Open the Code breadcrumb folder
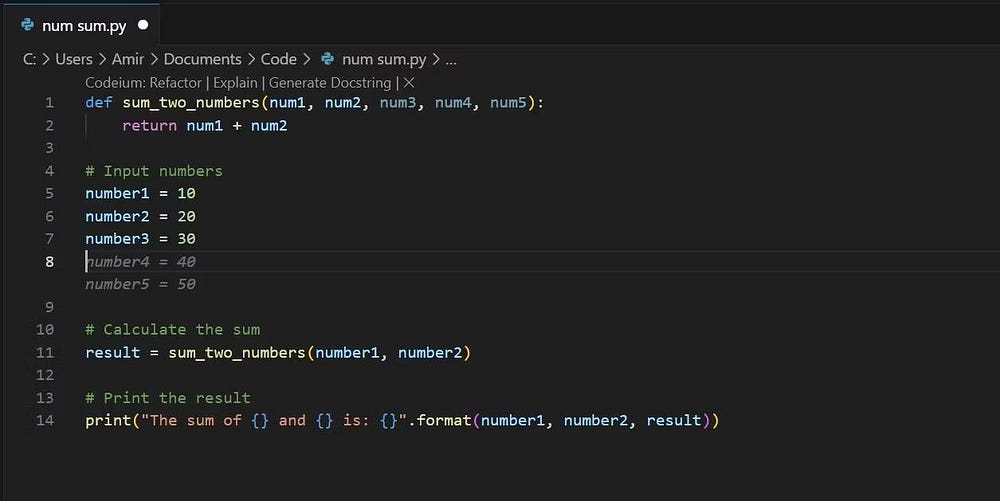This screenshot has width=1000, height=501. click(279, 59)
